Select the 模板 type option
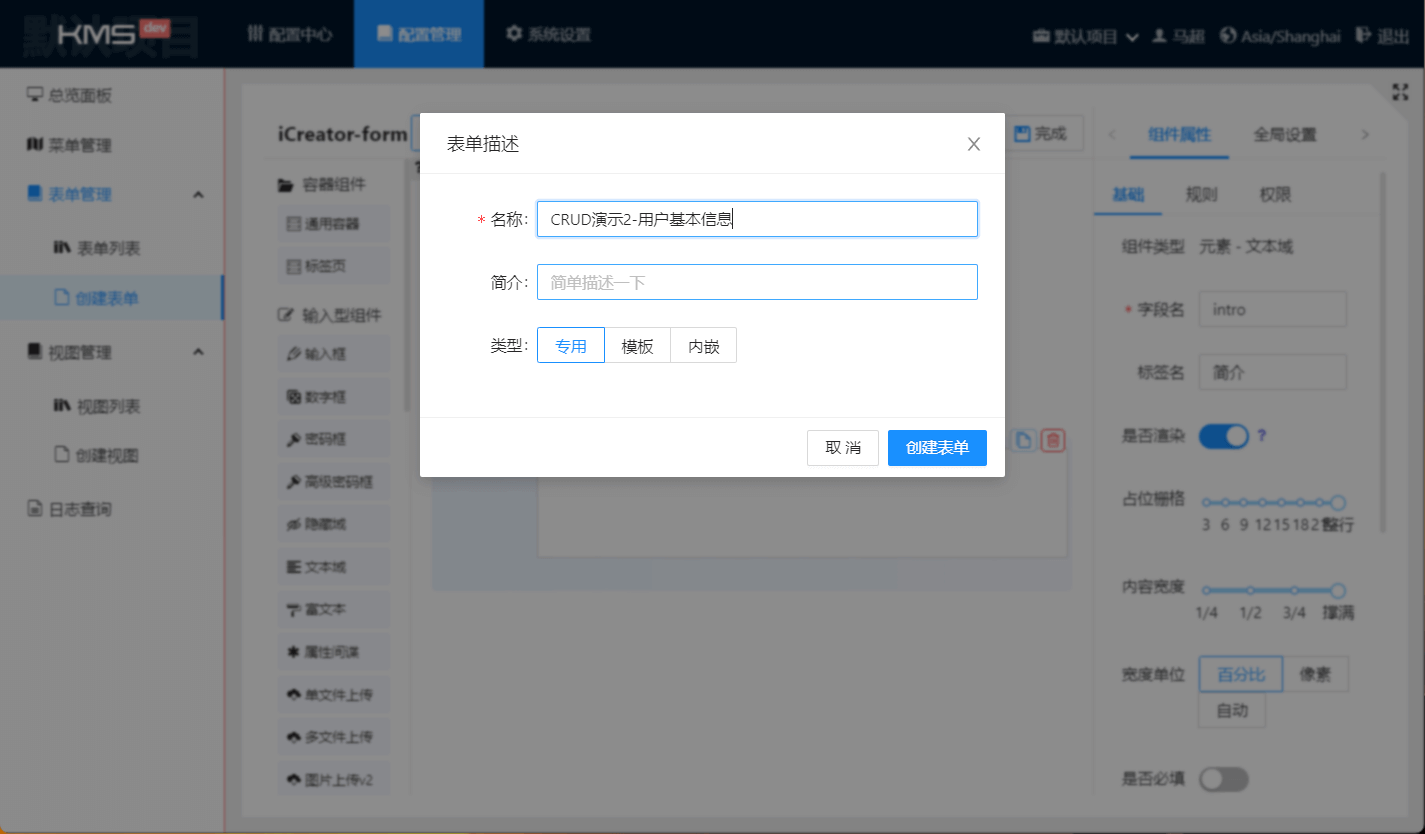The image size is (1425, 834). click(x=637, y=346)
